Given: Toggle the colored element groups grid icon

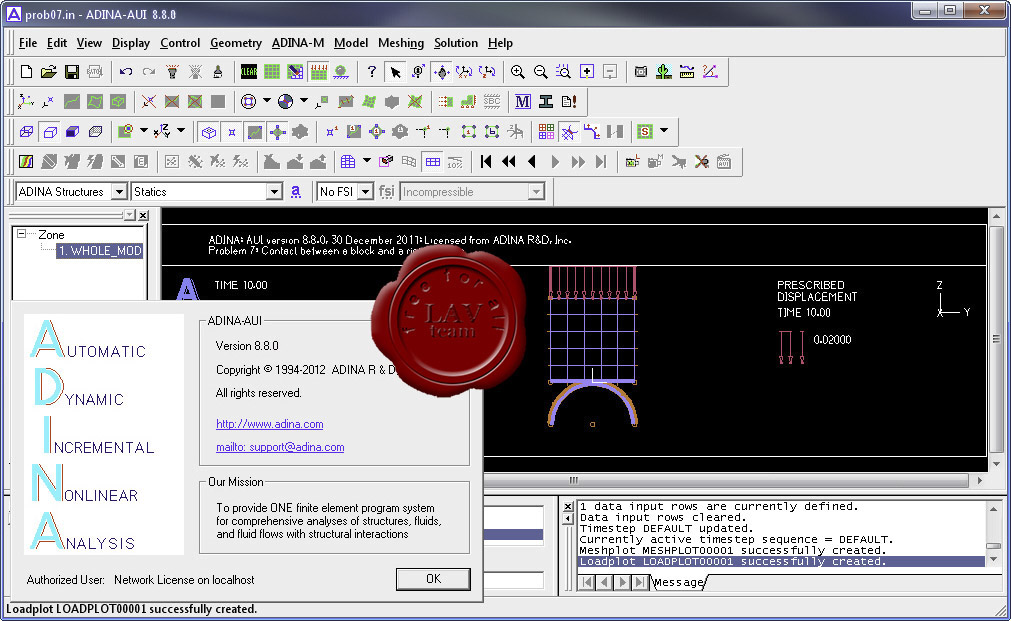Looking at the screenshot, I should [546, 132].
